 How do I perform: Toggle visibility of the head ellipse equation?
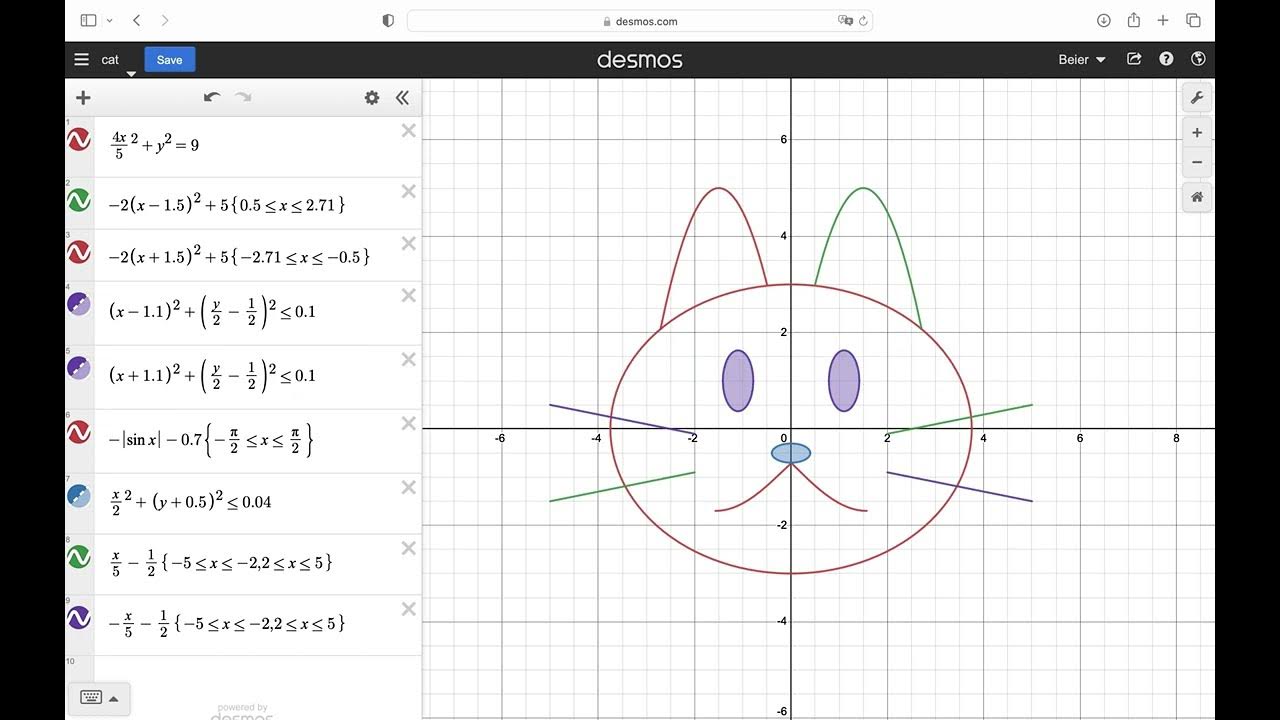click(79, 140)
